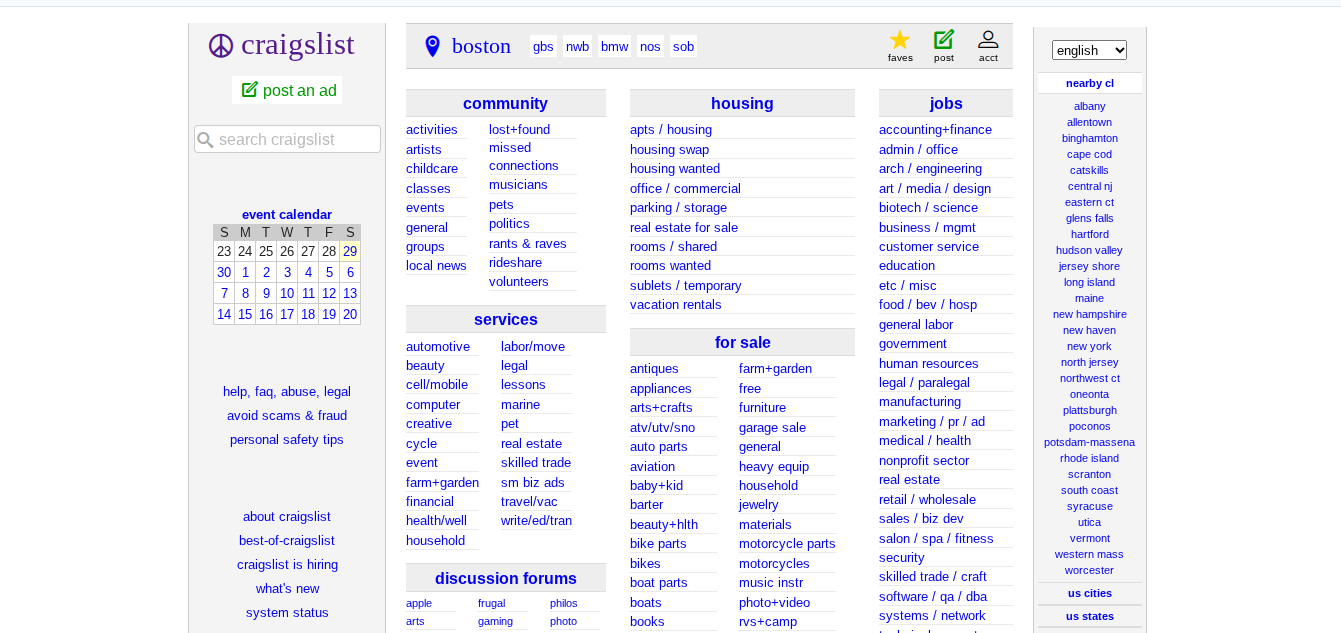
Task: Open the childcare community link
Action: [x=432, y=169]
